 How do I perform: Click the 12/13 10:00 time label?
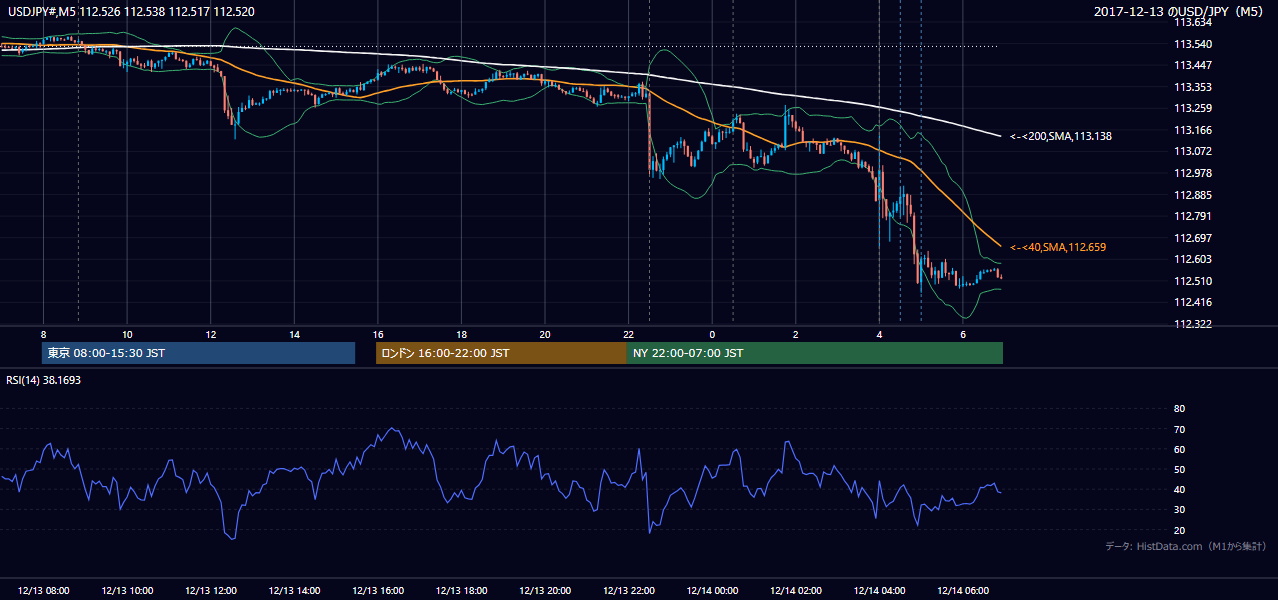(127, 591)
